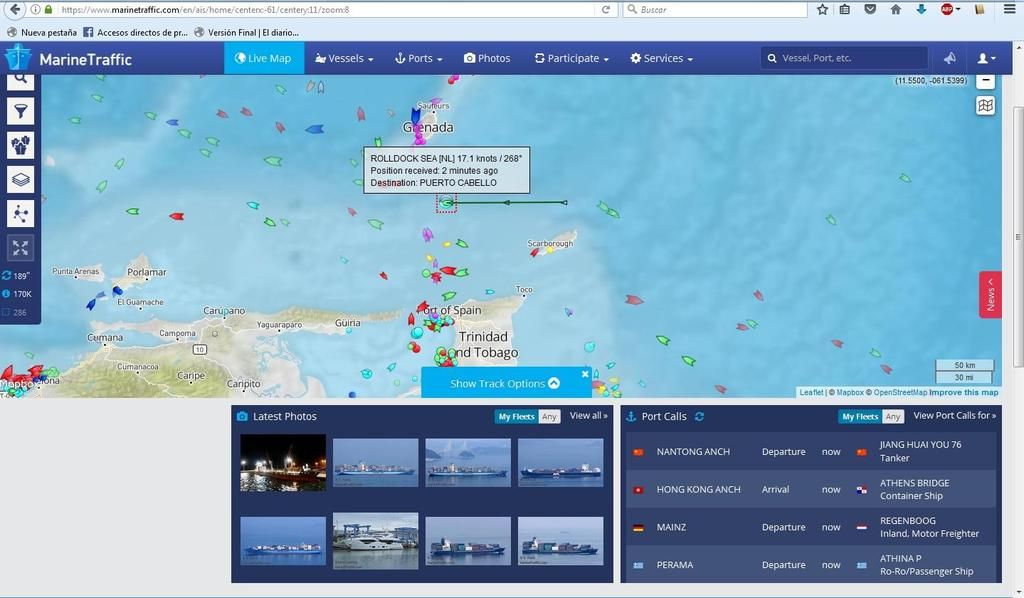Viewport: 1024px width, 598px height.
Task: Click Leaflet attribution link
Action: tap(811, 392)
